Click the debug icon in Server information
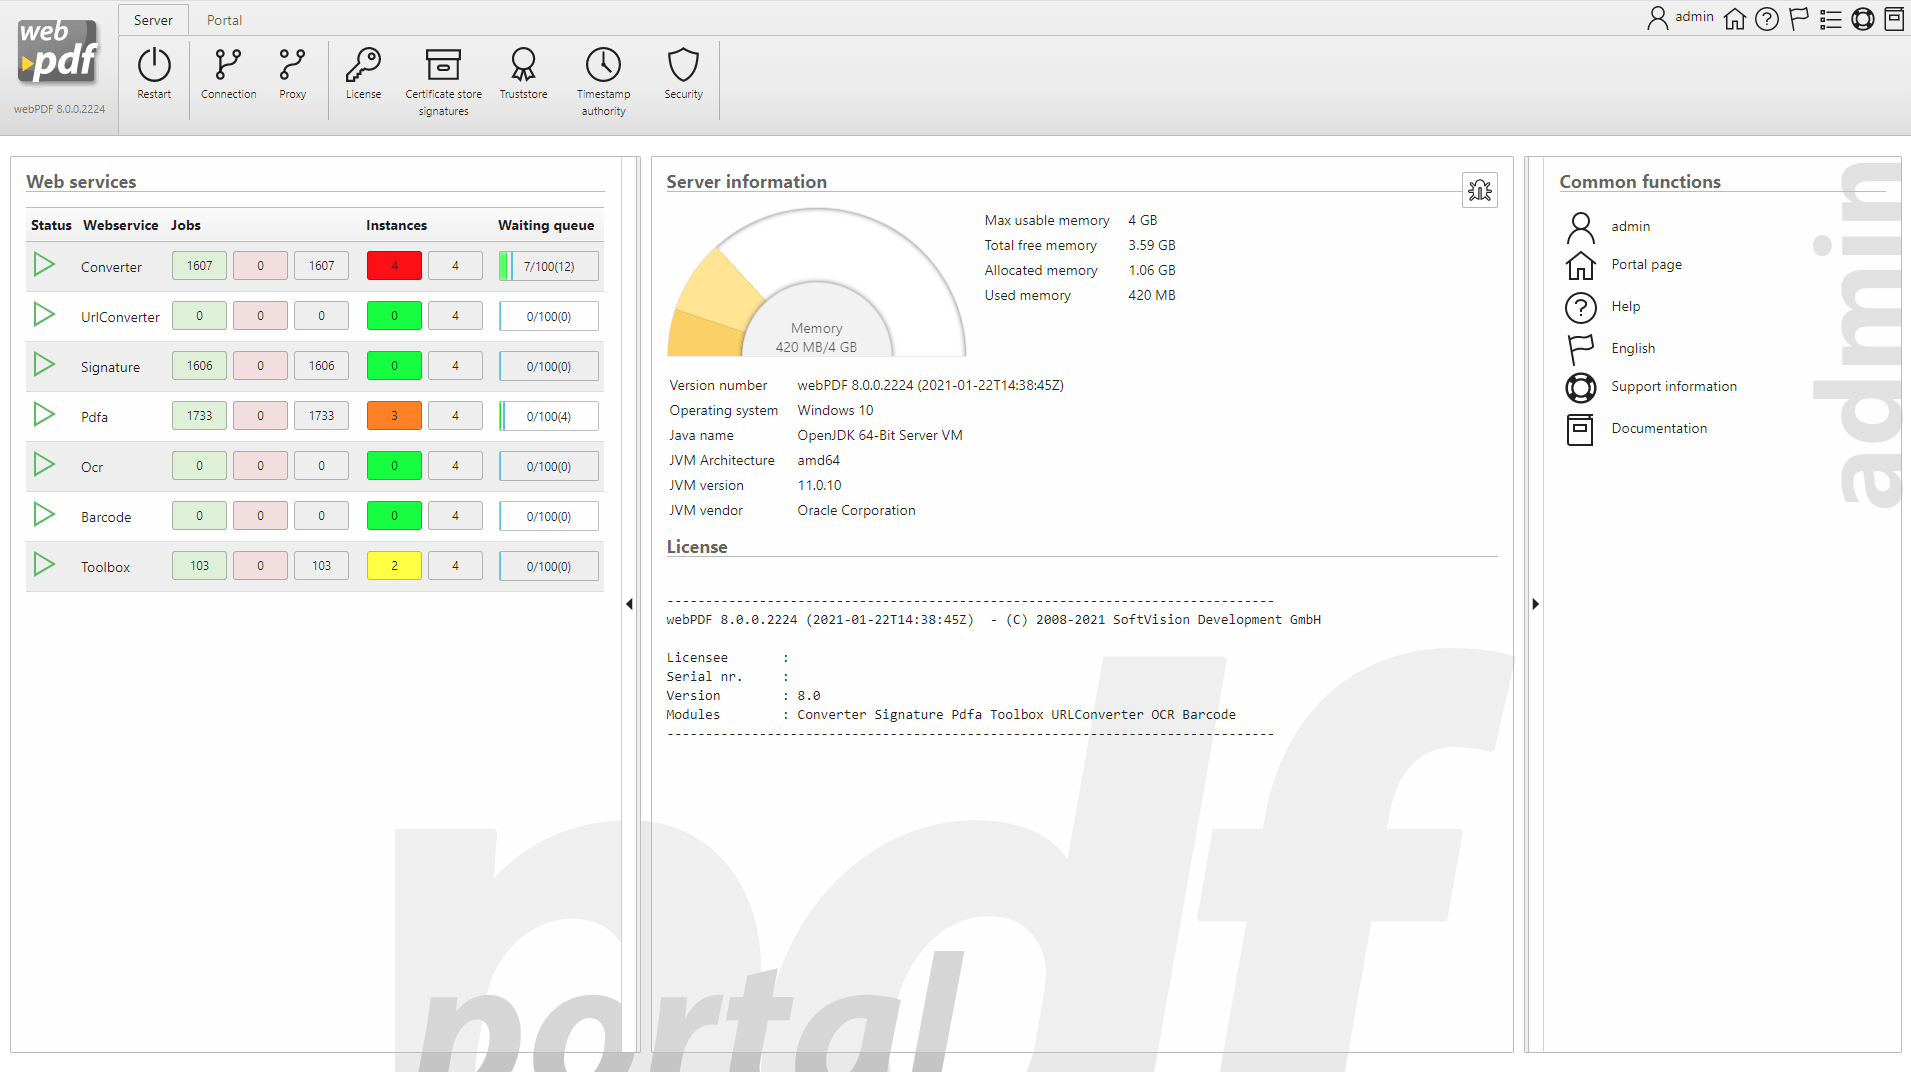 coord(1479,190)
